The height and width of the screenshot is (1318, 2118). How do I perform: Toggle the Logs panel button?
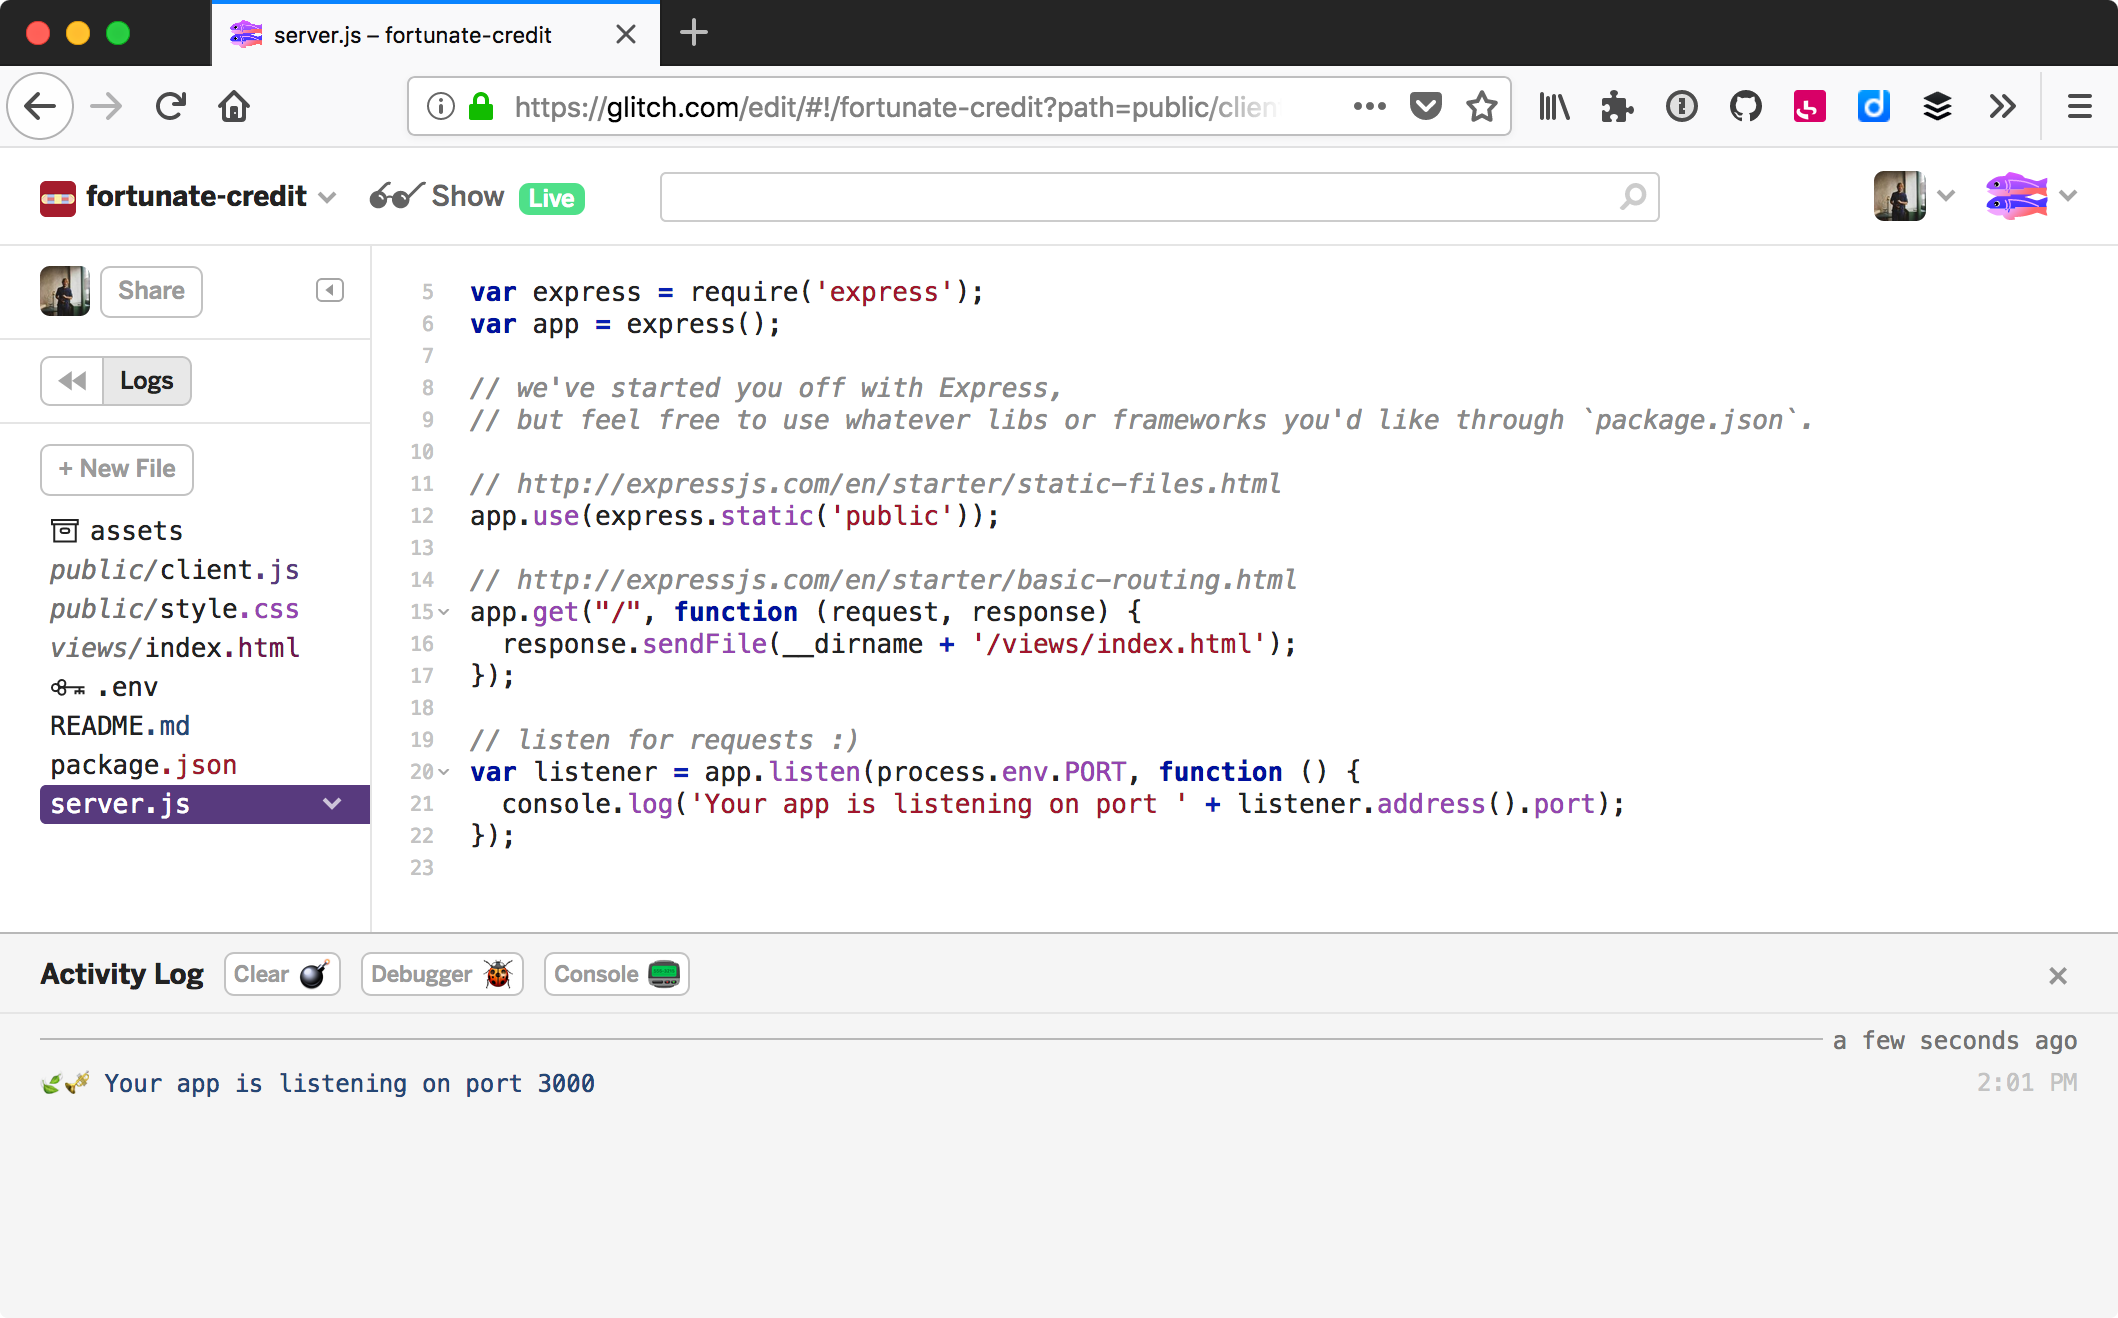click(x=146, y=381)
